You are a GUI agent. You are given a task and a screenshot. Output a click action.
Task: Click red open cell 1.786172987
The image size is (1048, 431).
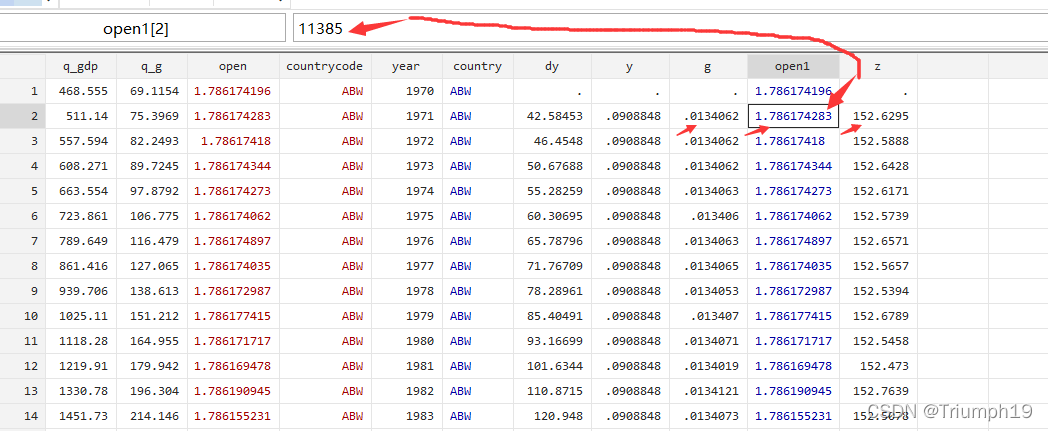click(233, 291)
